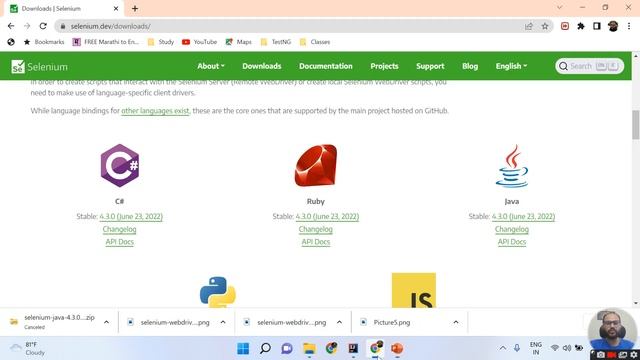Download Java stable 4.3.0 link
The height and width of the screenshot is (360, 640).
click(523, 216)
